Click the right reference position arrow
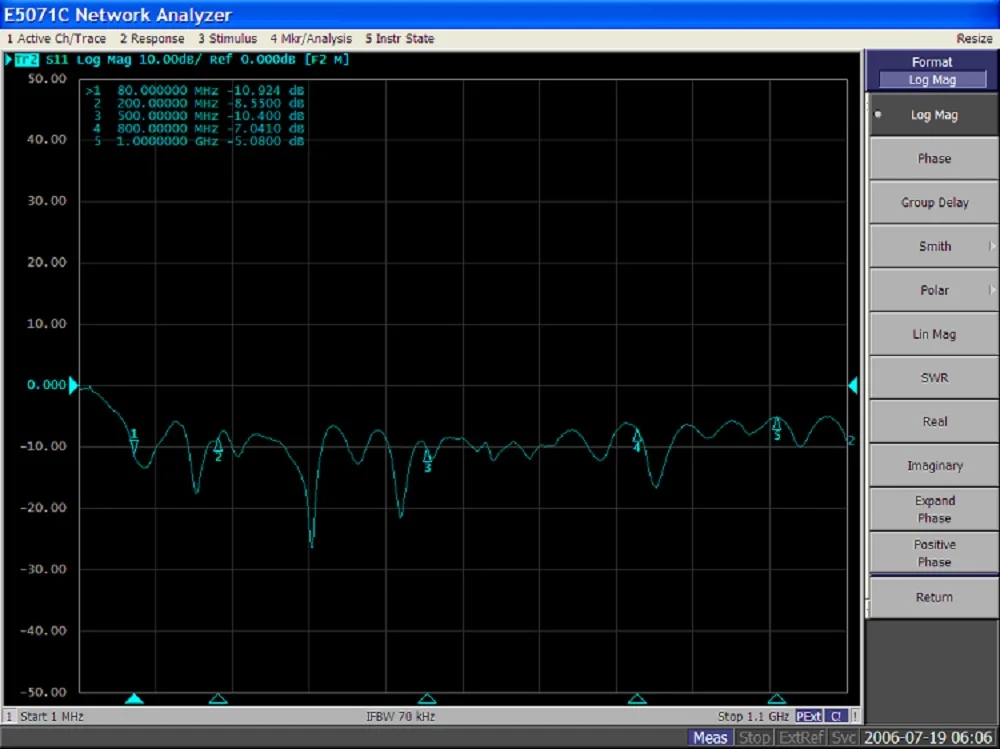The height and width of the screenshot is (749, 1000). (x=853, y=385)
